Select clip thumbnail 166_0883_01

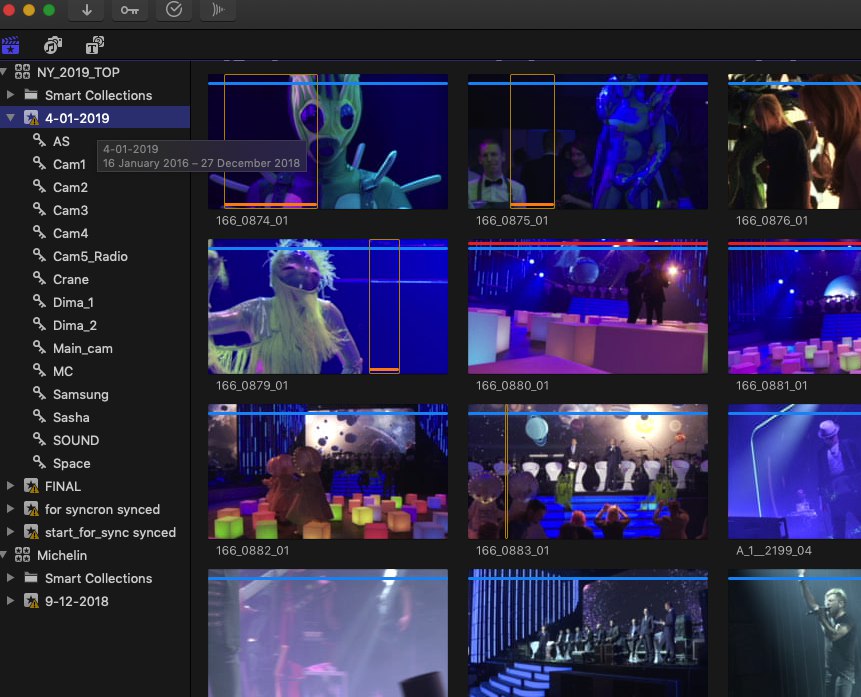(588, 471)
